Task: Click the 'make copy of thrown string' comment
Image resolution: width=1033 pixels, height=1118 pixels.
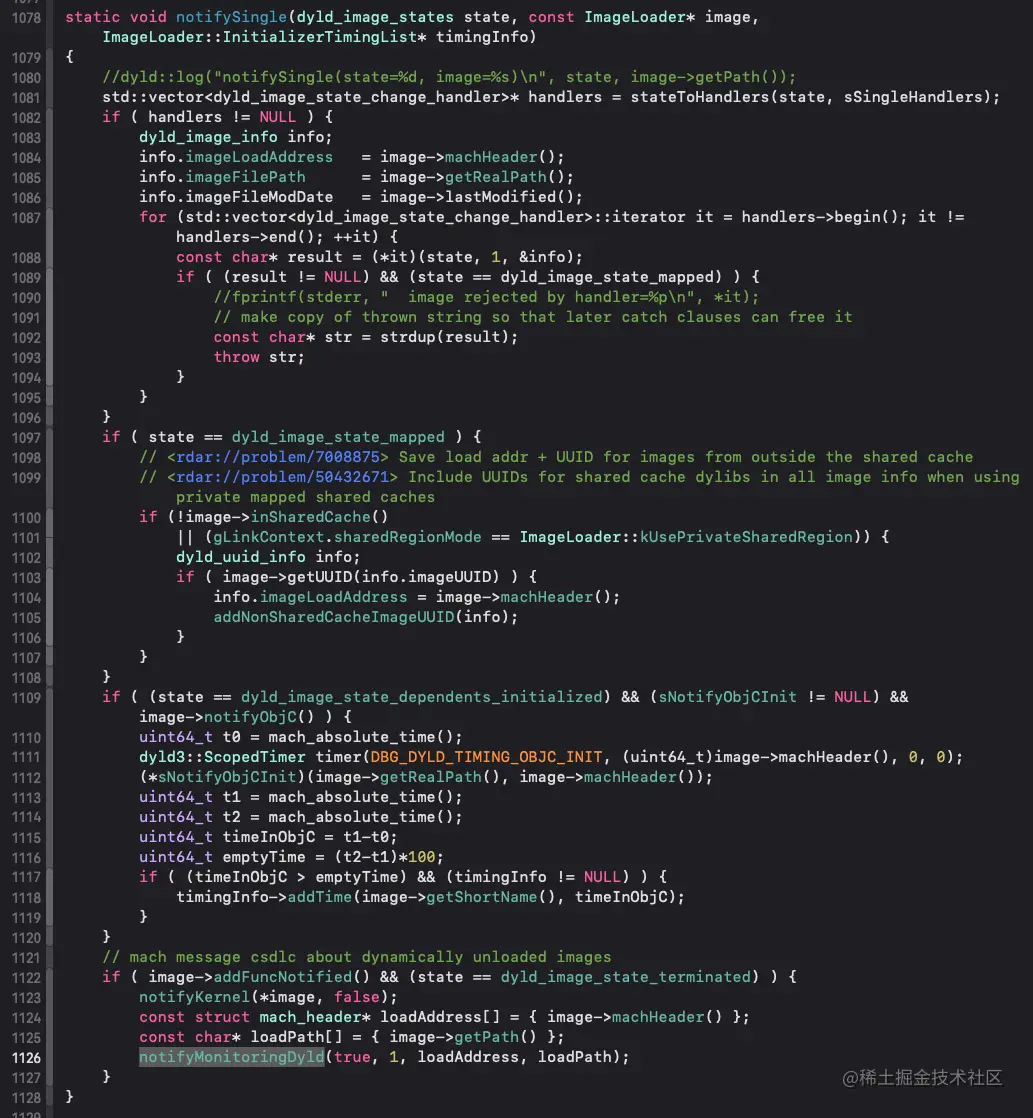Action: coord(533,317)
